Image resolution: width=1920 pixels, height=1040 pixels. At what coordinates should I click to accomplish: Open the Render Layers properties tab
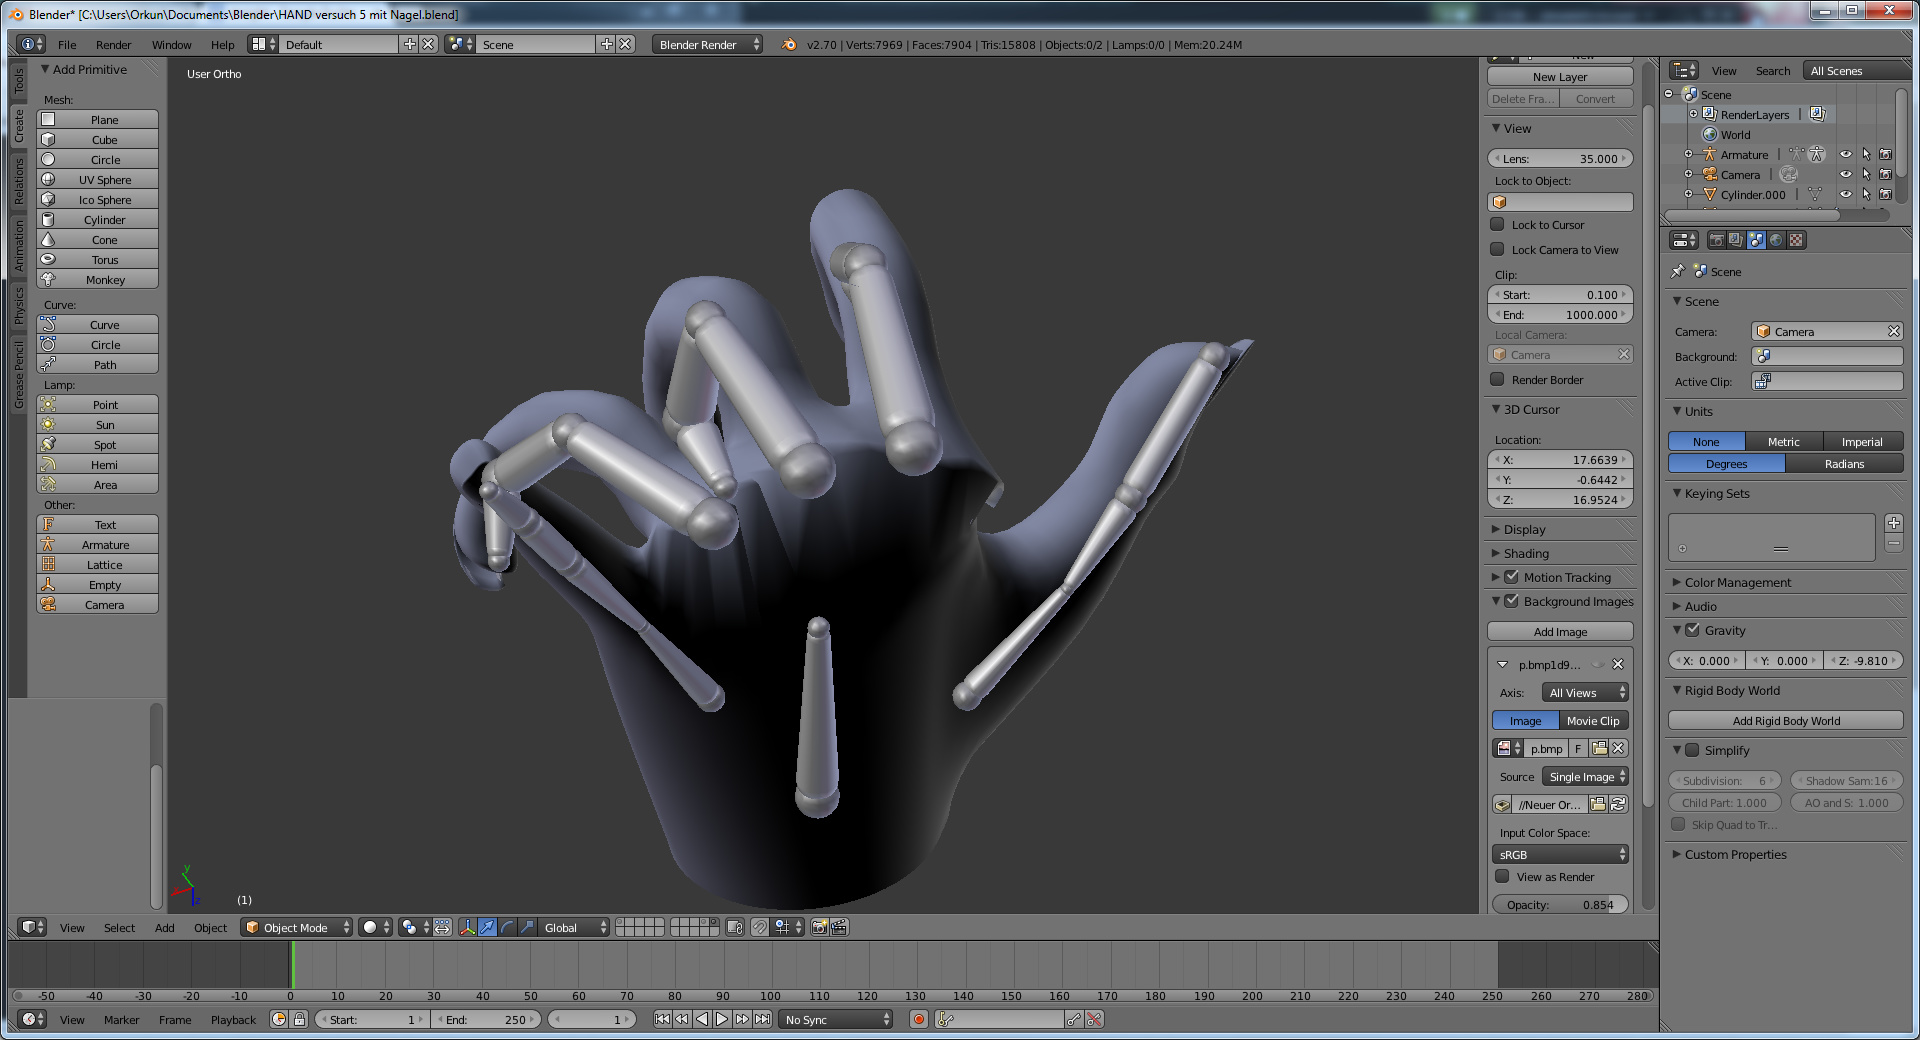coord(1736,240)
